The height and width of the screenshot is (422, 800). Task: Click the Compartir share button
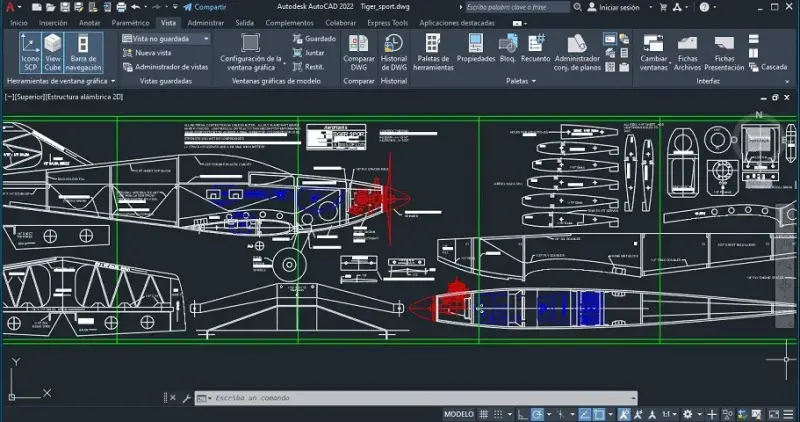205,7
